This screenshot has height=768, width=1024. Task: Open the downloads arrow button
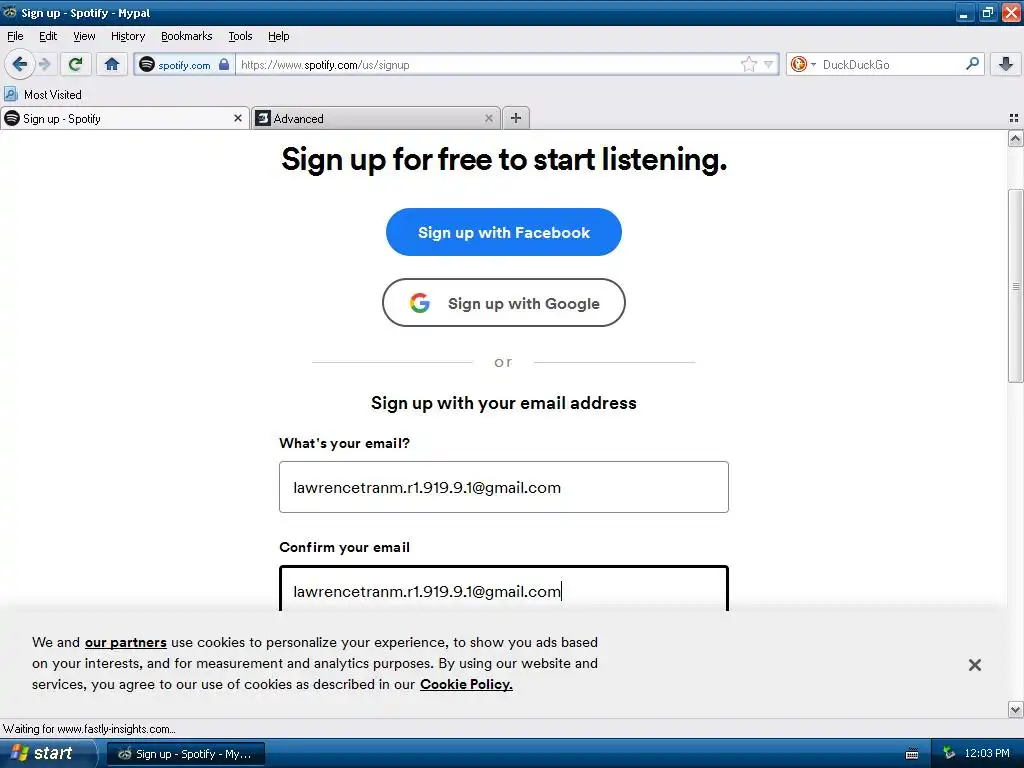[1006, 64]
